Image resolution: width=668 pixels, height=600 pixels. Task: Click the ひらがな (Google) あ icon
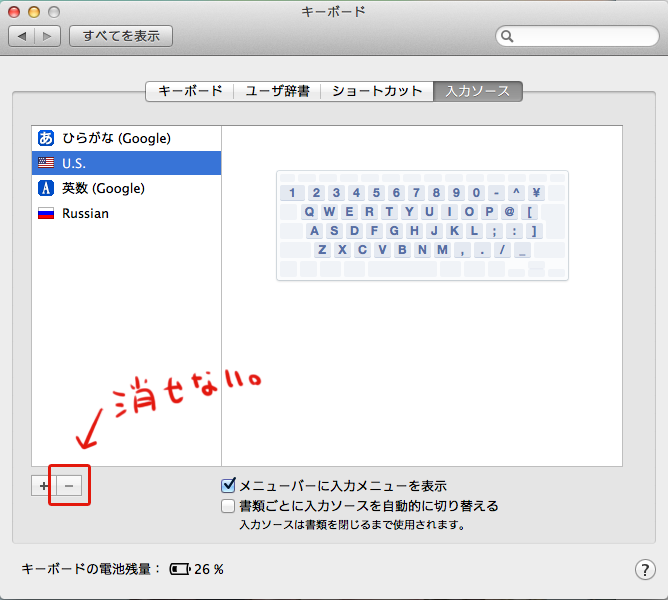tap(46, 138)
